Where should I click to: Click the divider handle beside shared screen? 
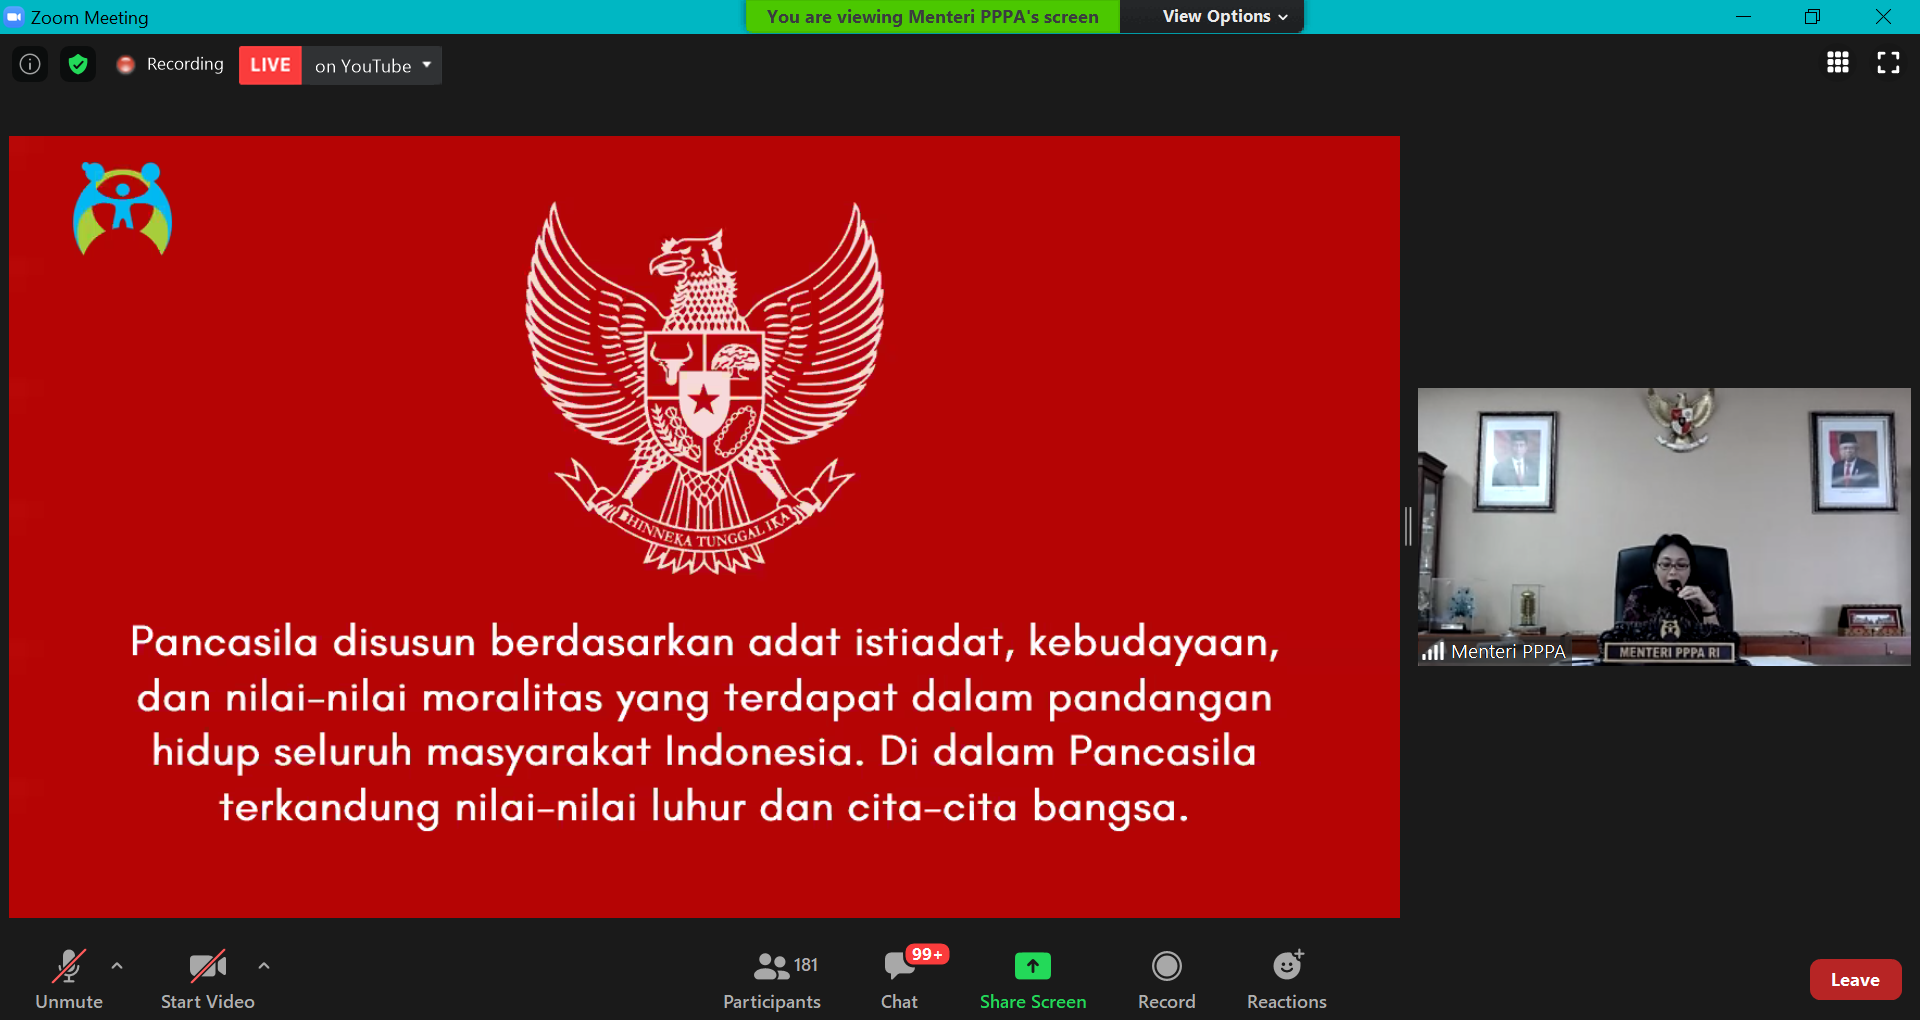[1408, 526]
